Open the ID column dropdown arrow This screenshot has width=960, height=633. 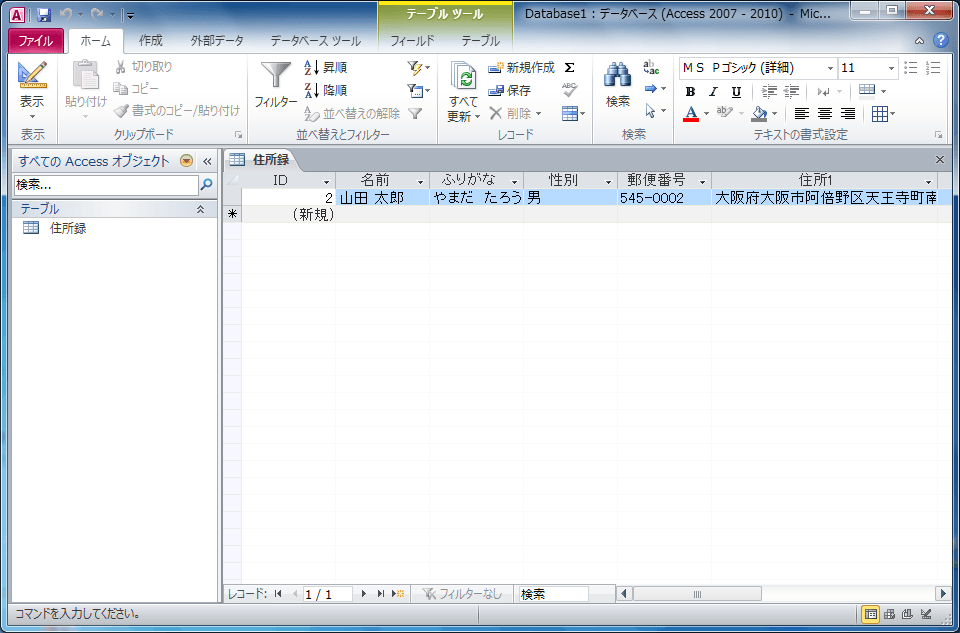[x=327, y=182]
